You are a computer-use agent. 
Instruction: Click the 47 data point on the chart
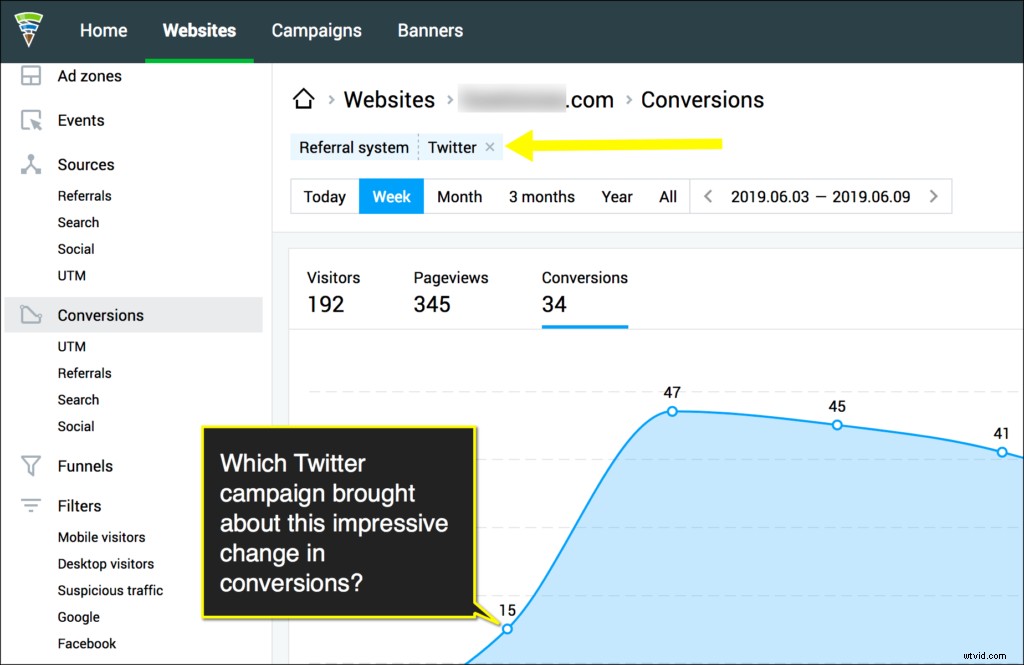(x=671, y=410)
